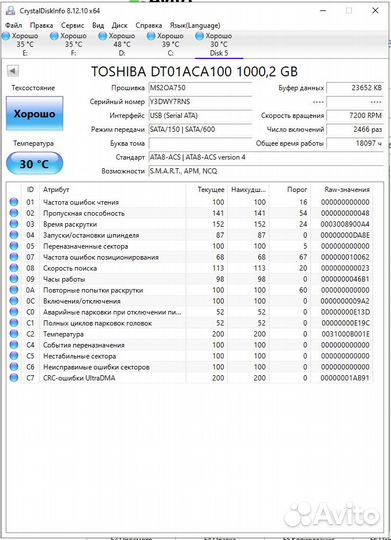Open the Файл menu
This screenshot has width=391, height=540.
(14, 25)
